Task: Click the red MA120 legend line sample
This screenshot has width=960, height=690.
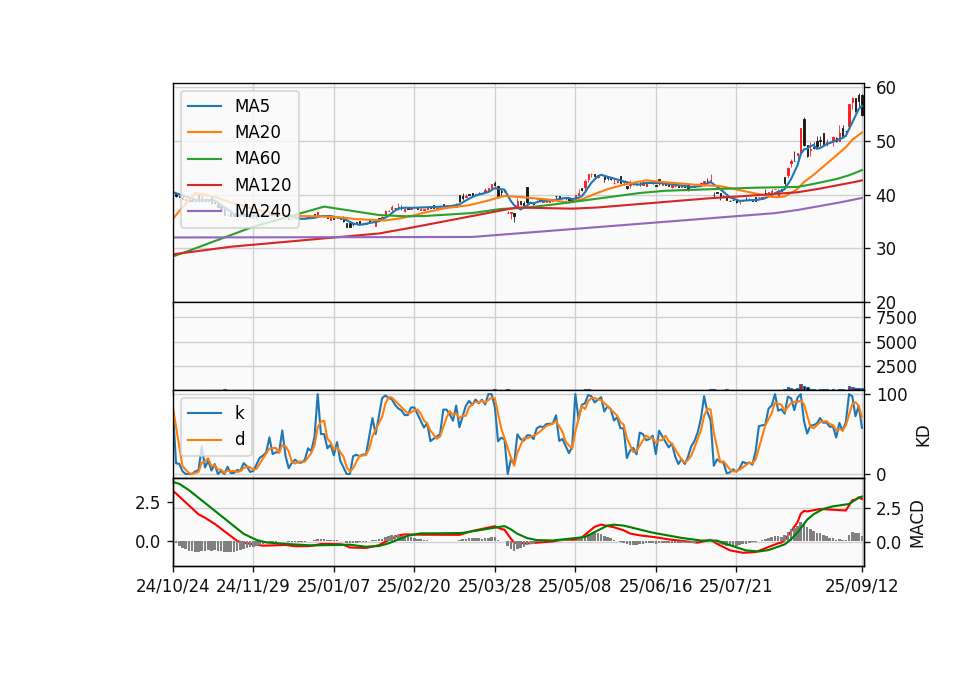Action: click(x=204, y=185)
